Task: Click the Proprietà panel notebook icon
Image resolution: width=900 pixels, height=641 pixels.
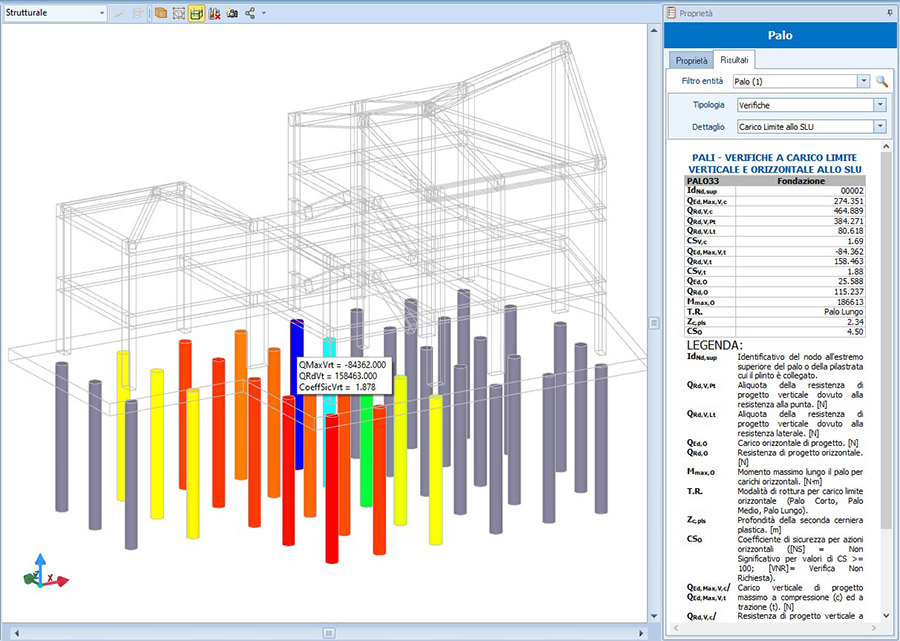Action: click(672, 13)
